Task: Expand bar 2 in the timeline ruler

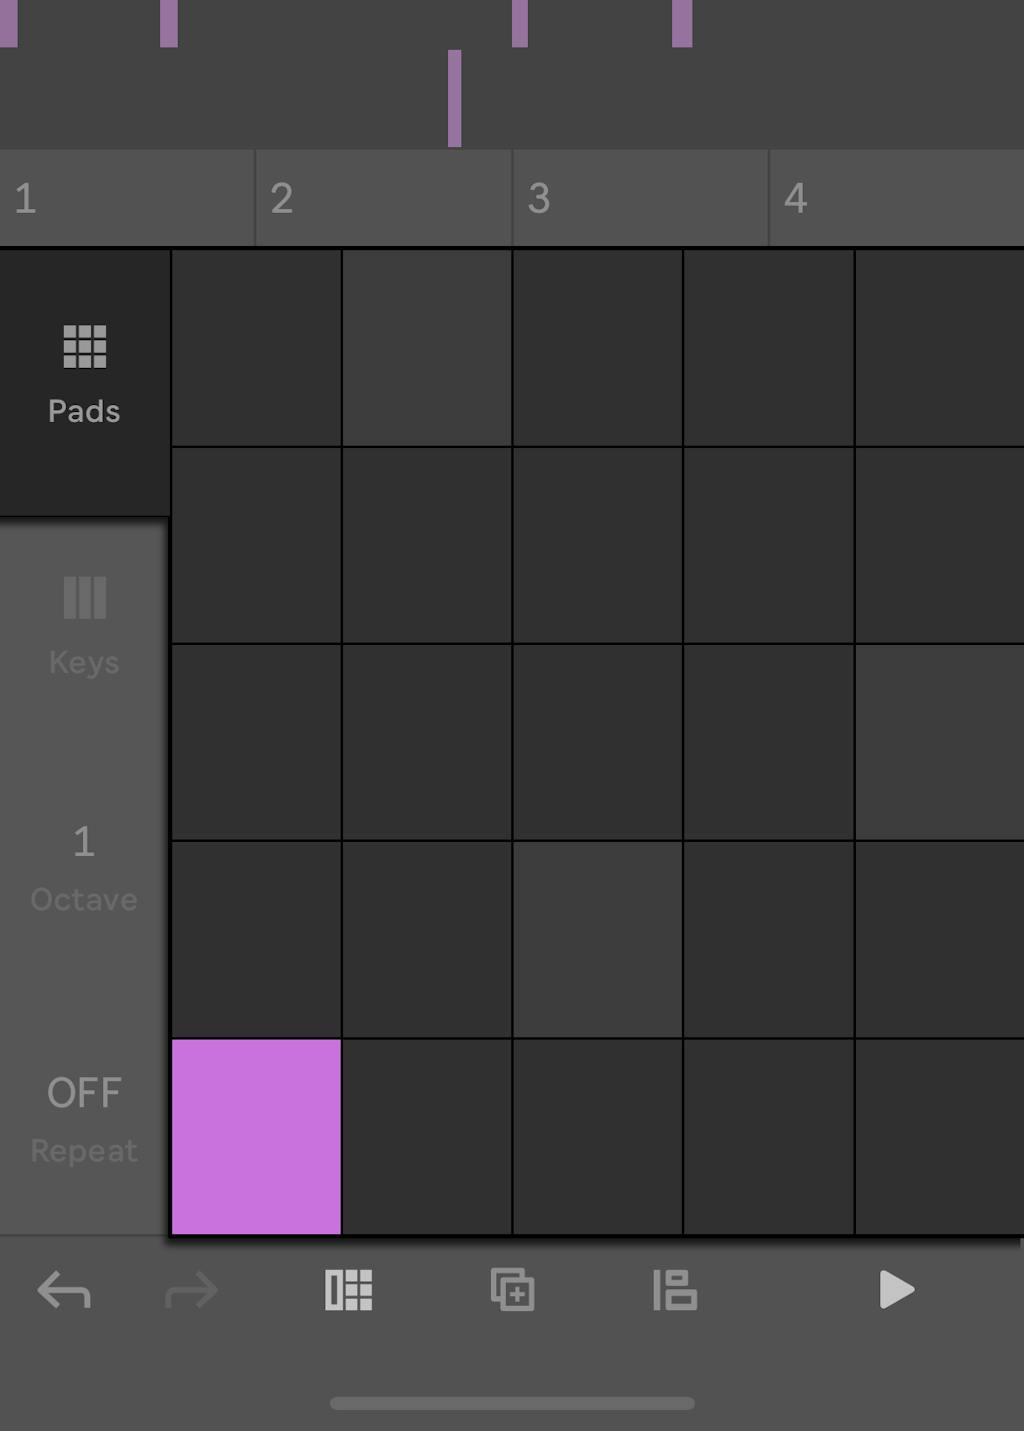Action: pos(383,198)
